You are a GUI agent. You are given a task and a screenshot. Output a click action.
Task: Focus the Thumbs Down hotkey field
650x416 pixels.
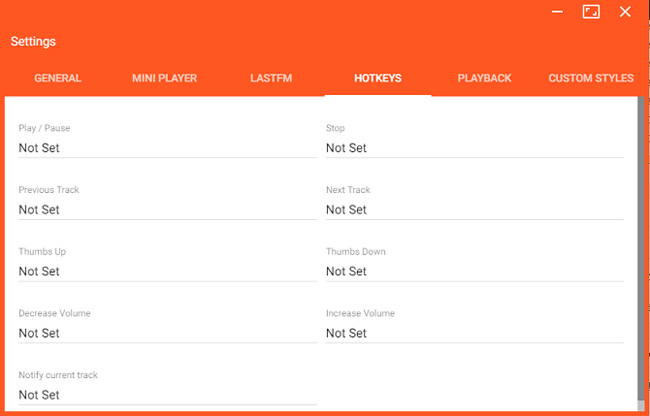[x=474, y=271]
